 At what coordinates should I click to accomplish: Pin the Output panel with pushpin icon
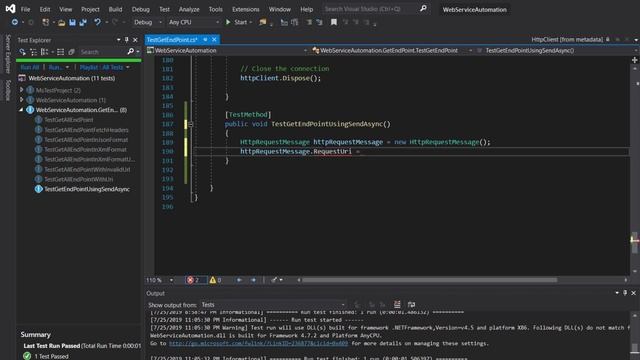[x=625, y=293]
